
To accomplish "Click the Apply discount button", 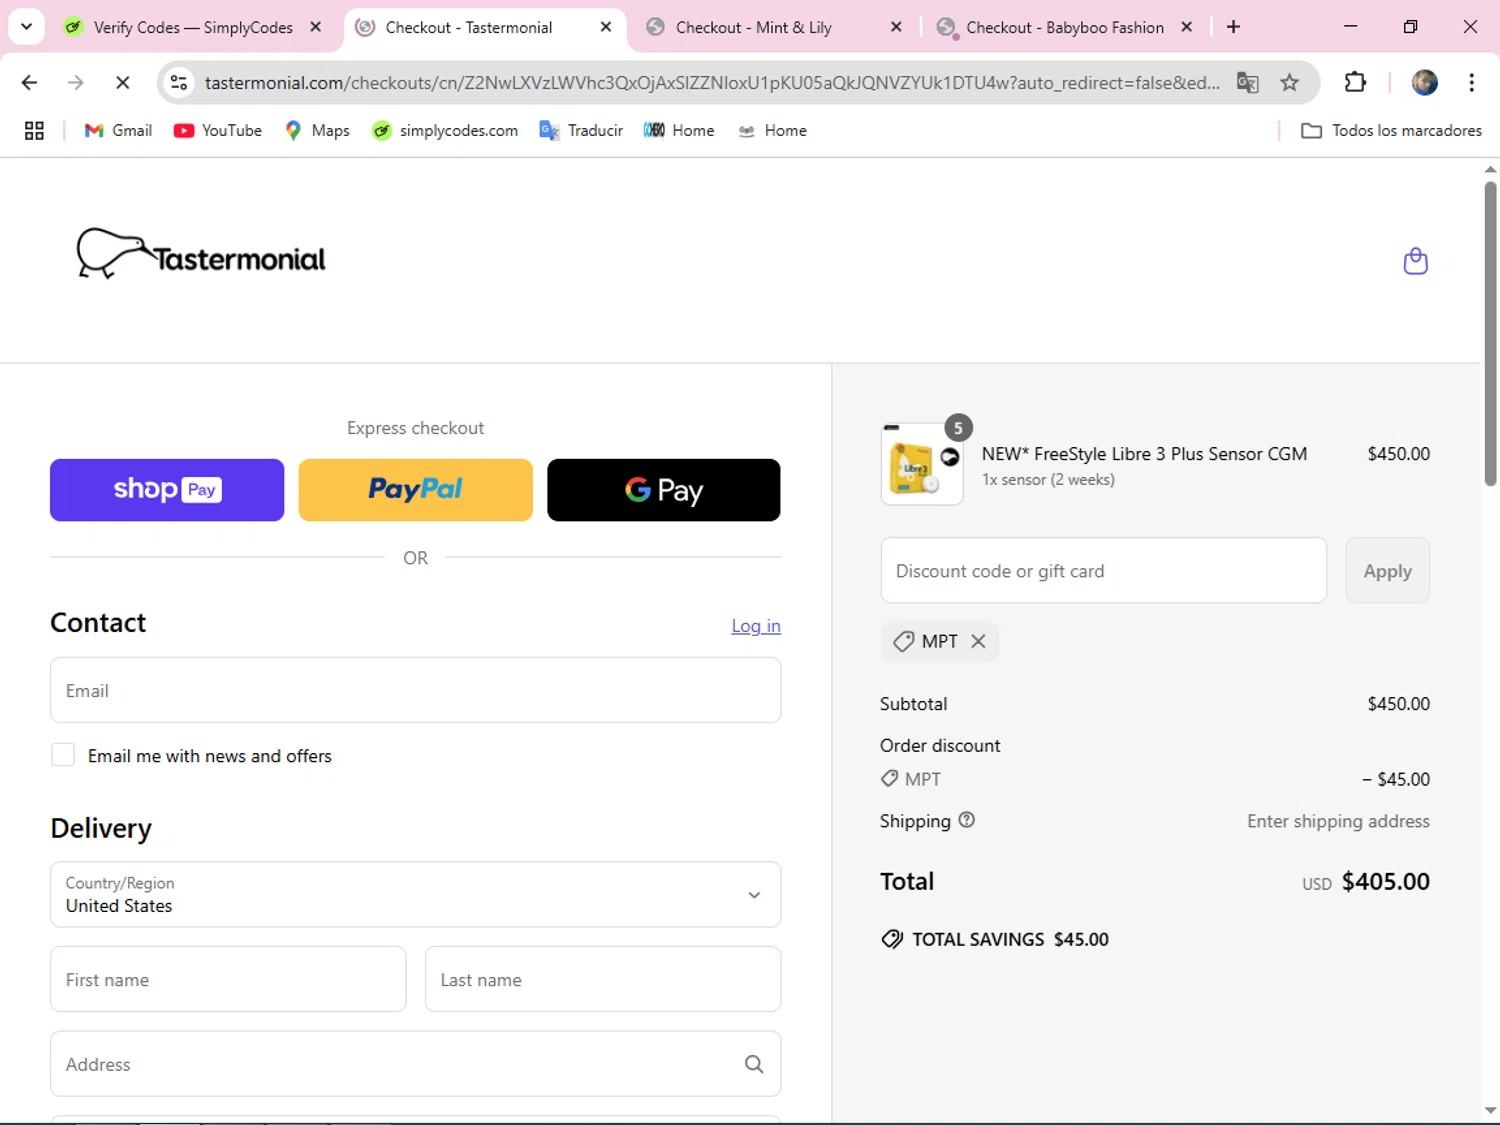I will [1387, 570].
